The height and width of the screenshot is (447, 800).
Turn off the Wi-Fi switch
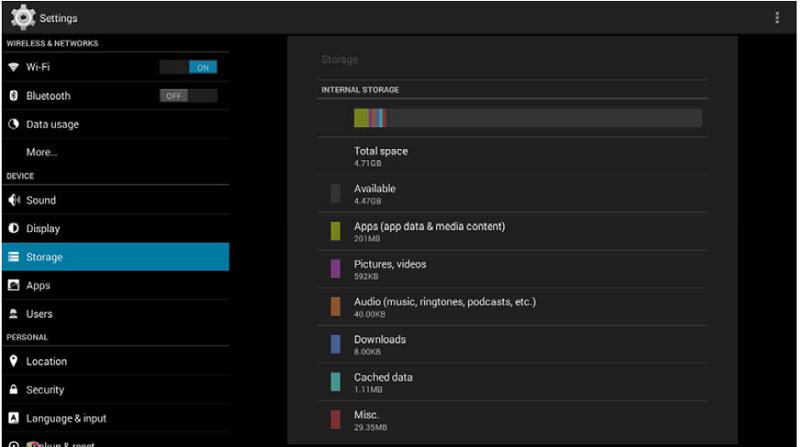tap(188, 67)
